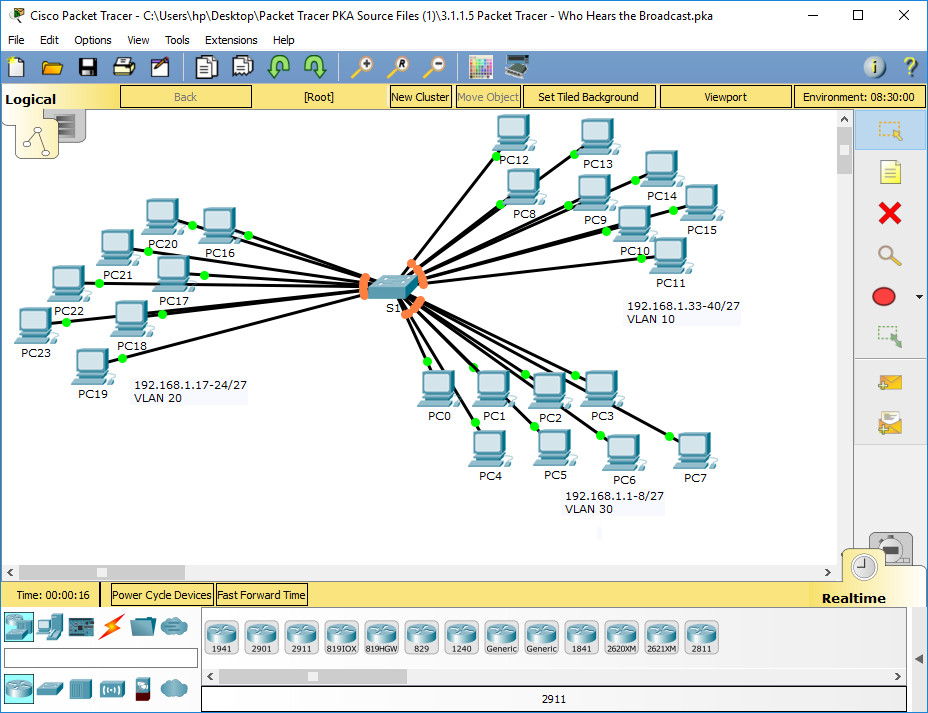Open the Drawing Palette
Screen dimensions: 928x713
(x=481, y=67)
